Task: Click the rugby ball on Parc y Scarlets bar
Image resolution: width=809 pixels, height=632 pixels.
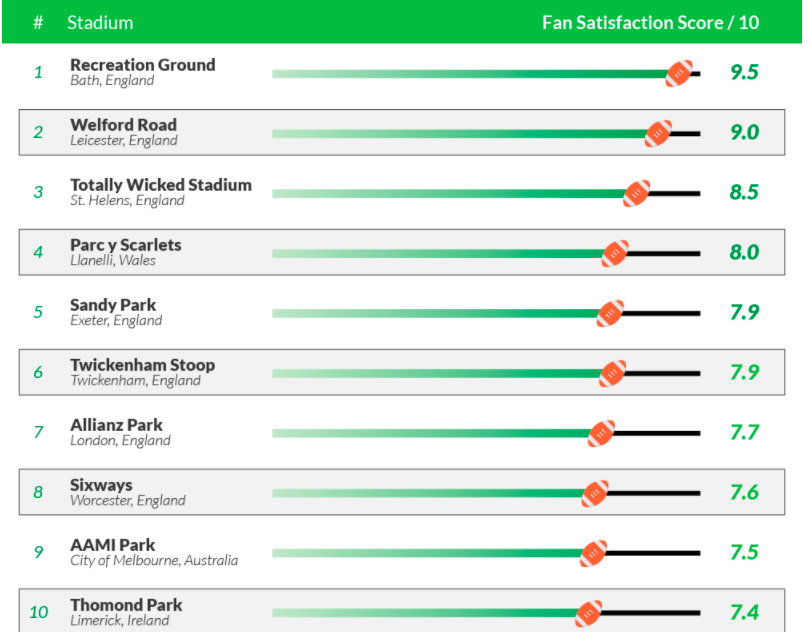Action: pos(615,253)
